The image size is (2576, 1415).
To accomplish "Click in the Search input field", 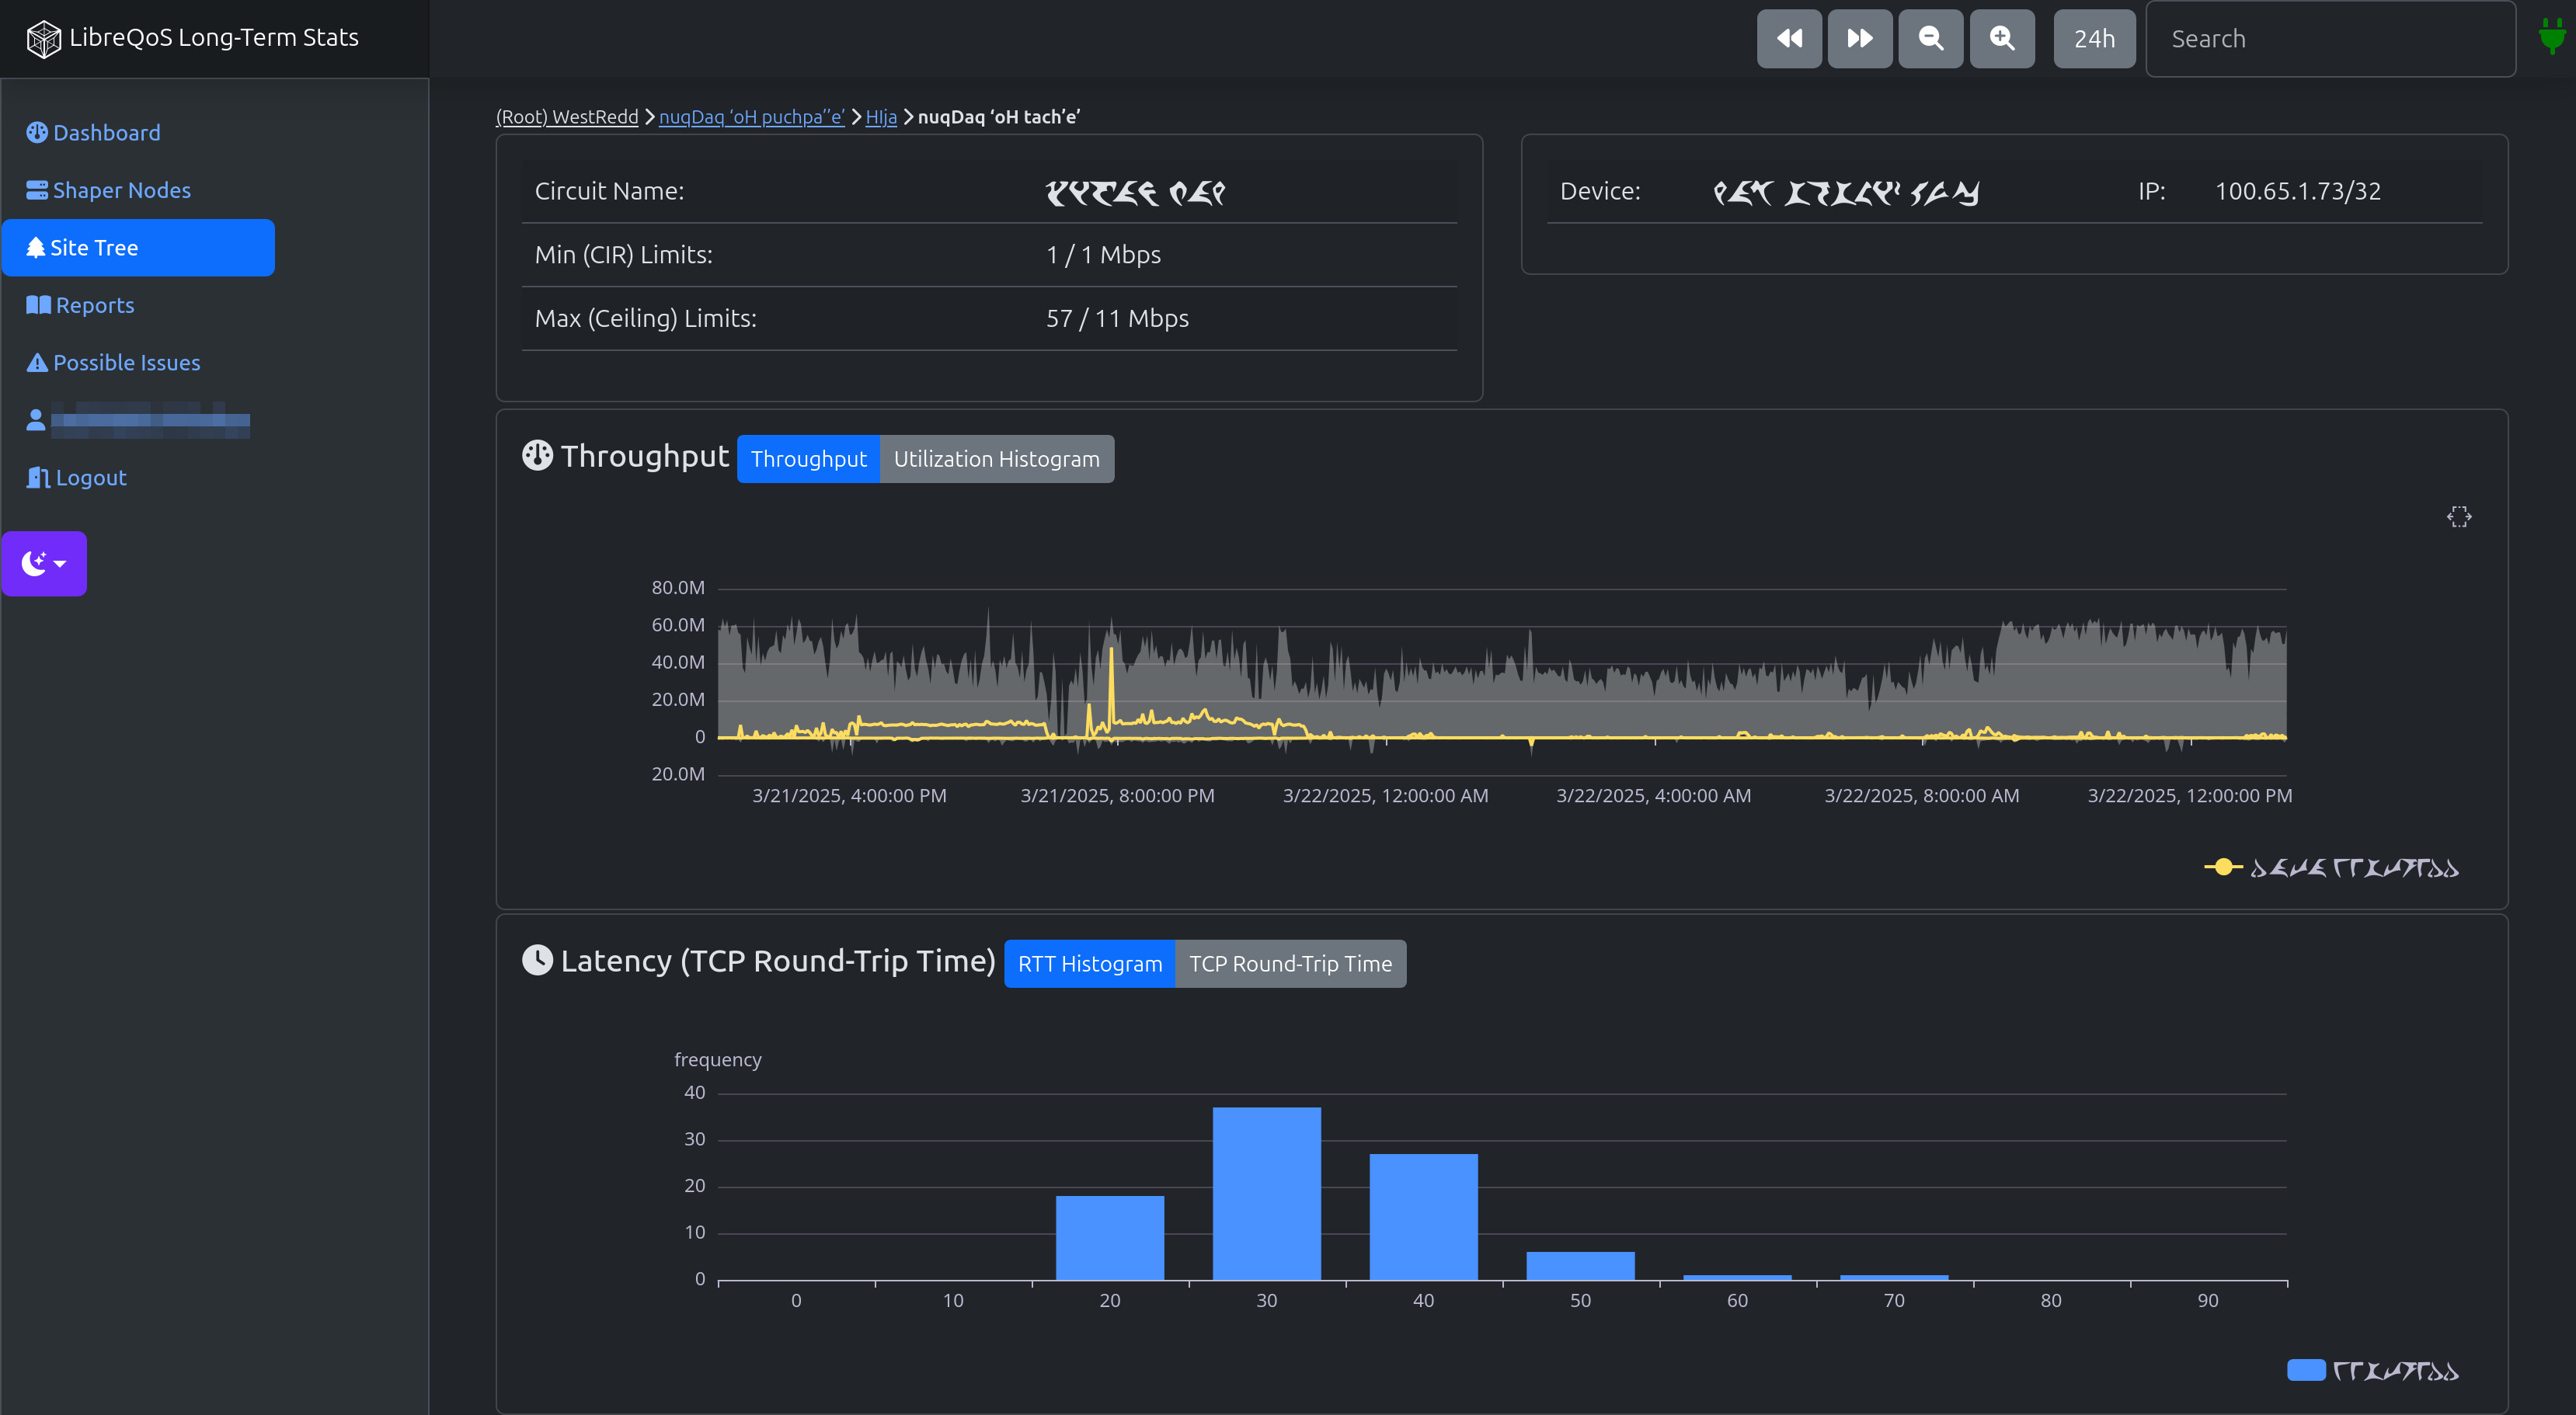I will (2329, 39).
